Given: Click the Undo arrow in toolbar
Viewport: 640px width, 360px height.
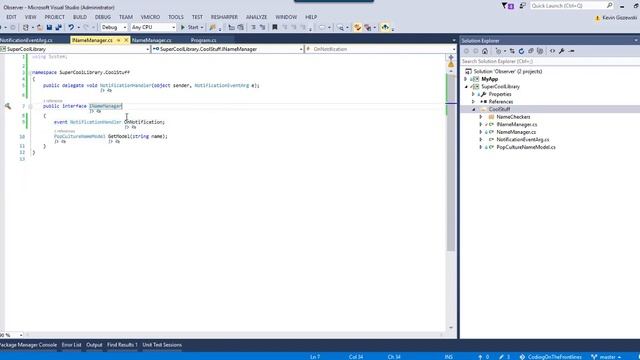Looking at the screenshot, I should point(71,27).
